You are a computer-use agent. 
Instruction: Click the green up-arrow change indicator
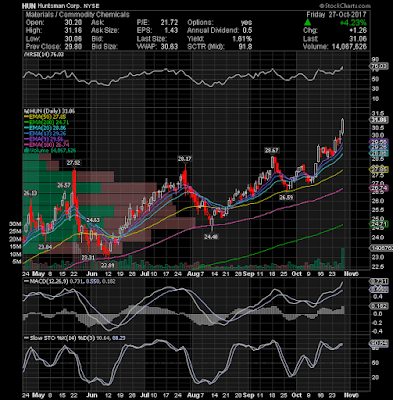pos(308,23)
